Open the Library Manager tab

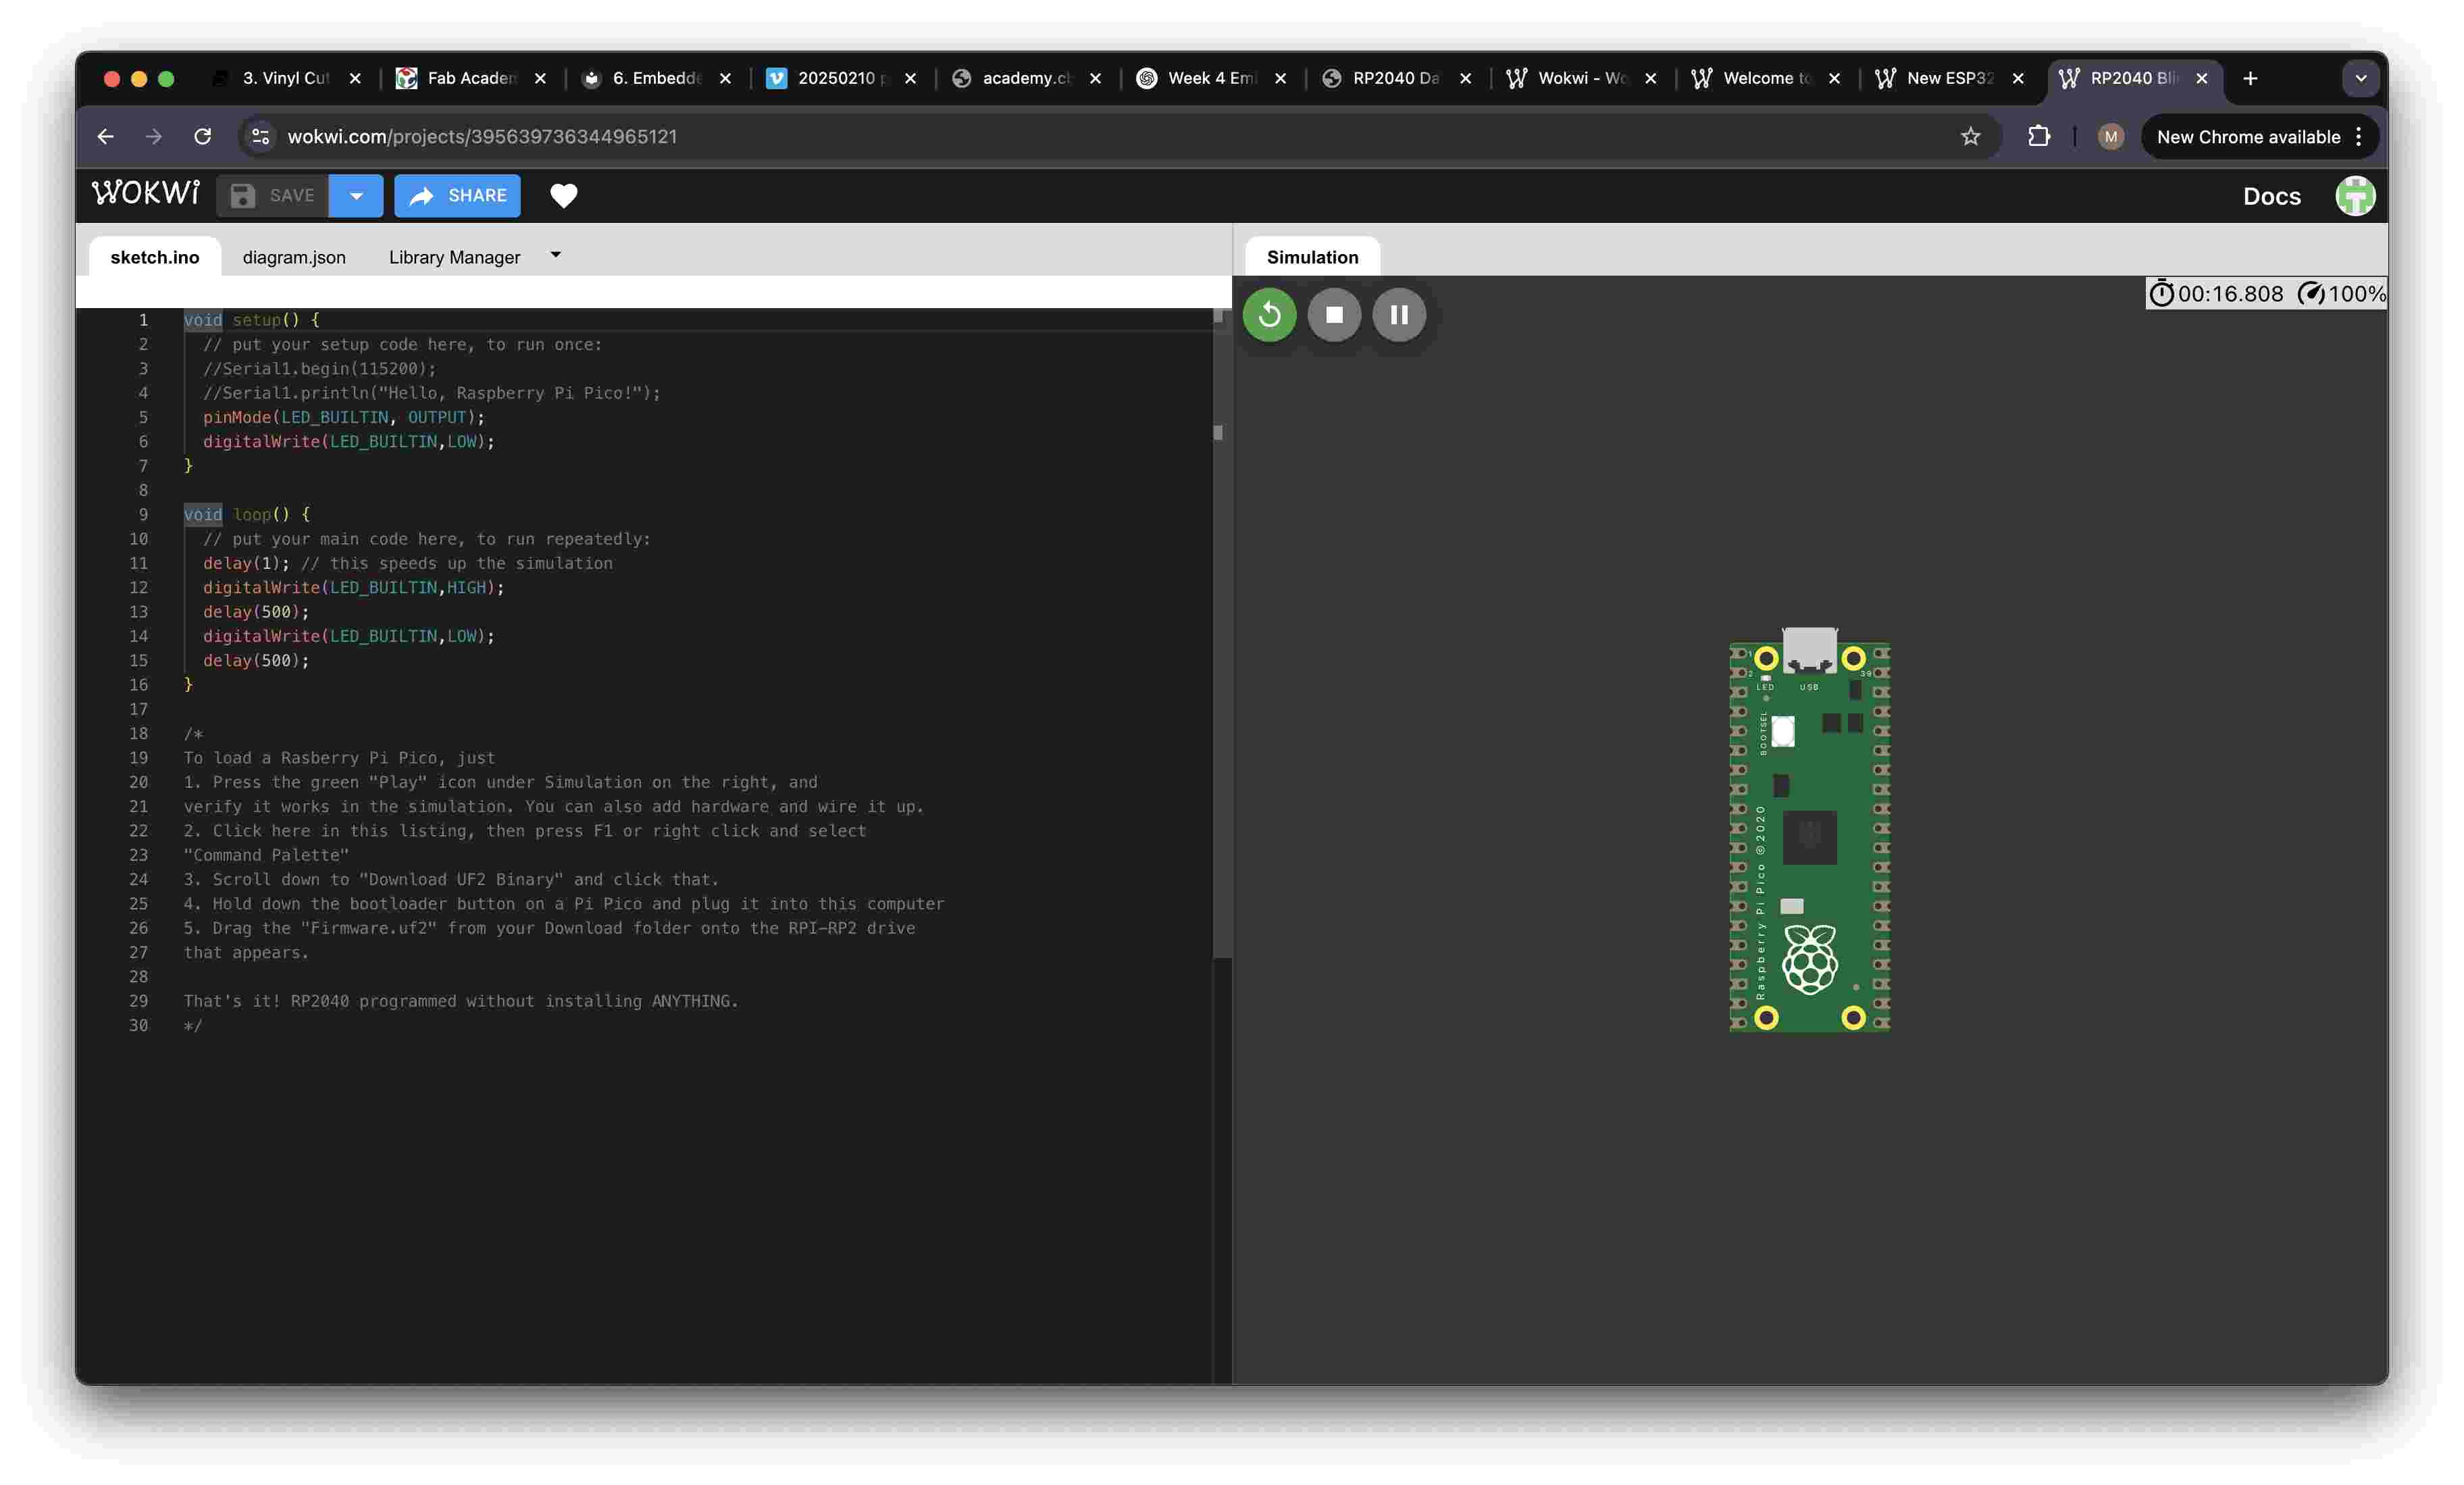pyautogui.click(x=454, y=257)
